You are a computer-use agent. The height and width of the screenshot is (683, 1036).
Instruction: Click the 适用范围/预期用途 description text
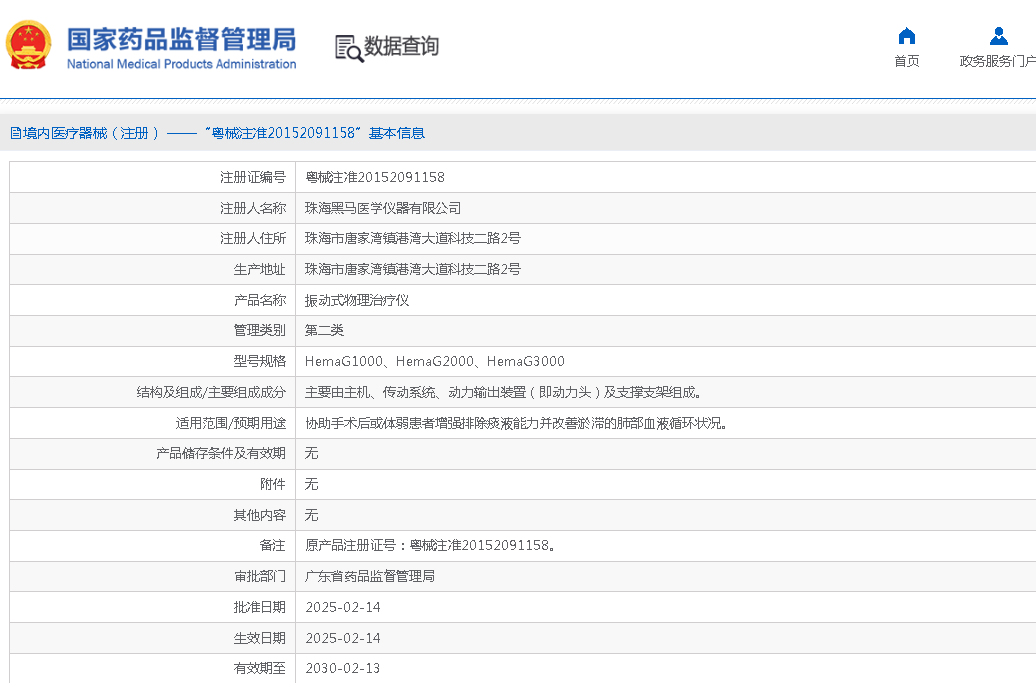515,423
